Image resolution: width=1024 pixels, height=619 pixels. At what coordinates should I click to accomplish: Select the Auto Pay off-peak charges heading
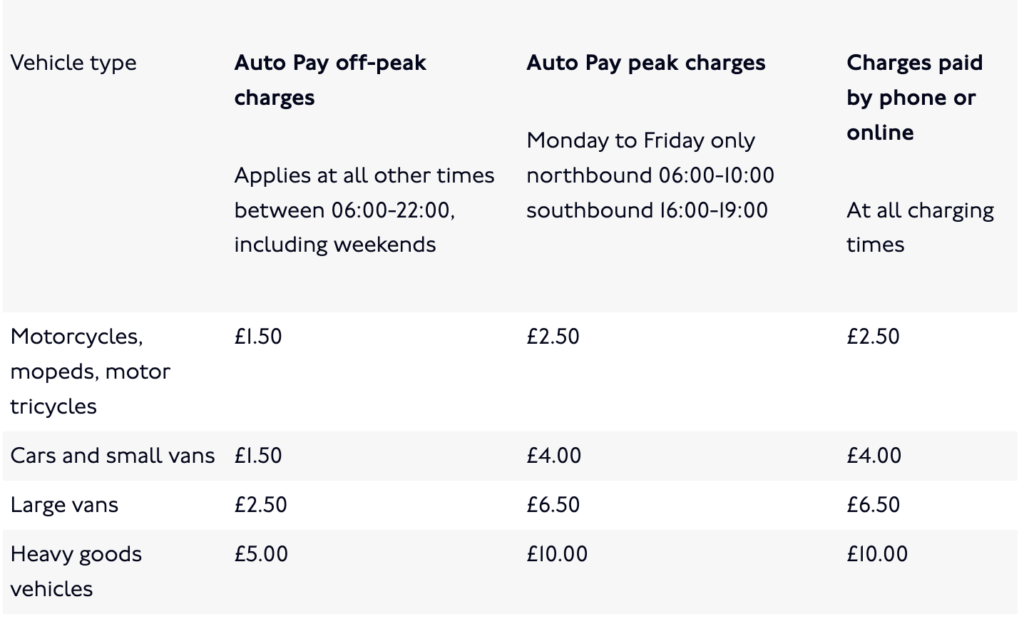[x=329, y=80]
